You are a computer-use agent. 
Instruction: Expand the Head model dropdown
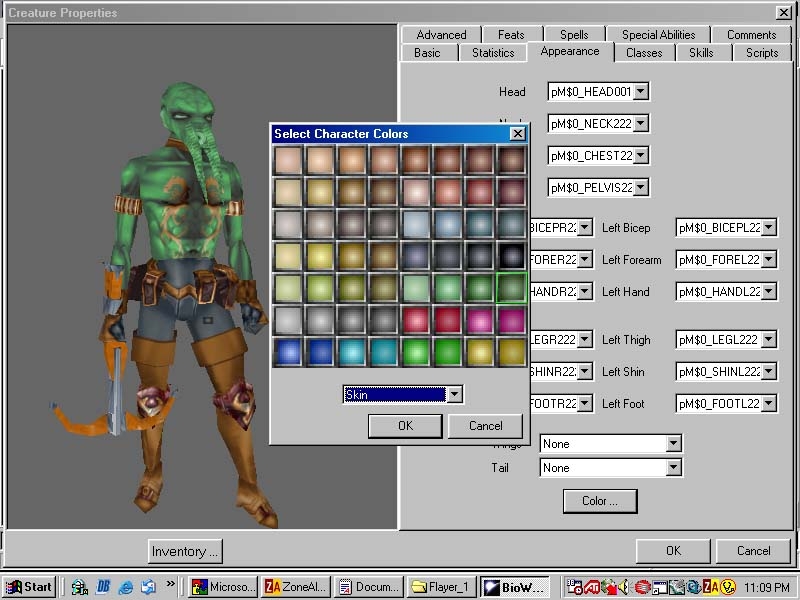pyautogui.click(x=641, y=92)
